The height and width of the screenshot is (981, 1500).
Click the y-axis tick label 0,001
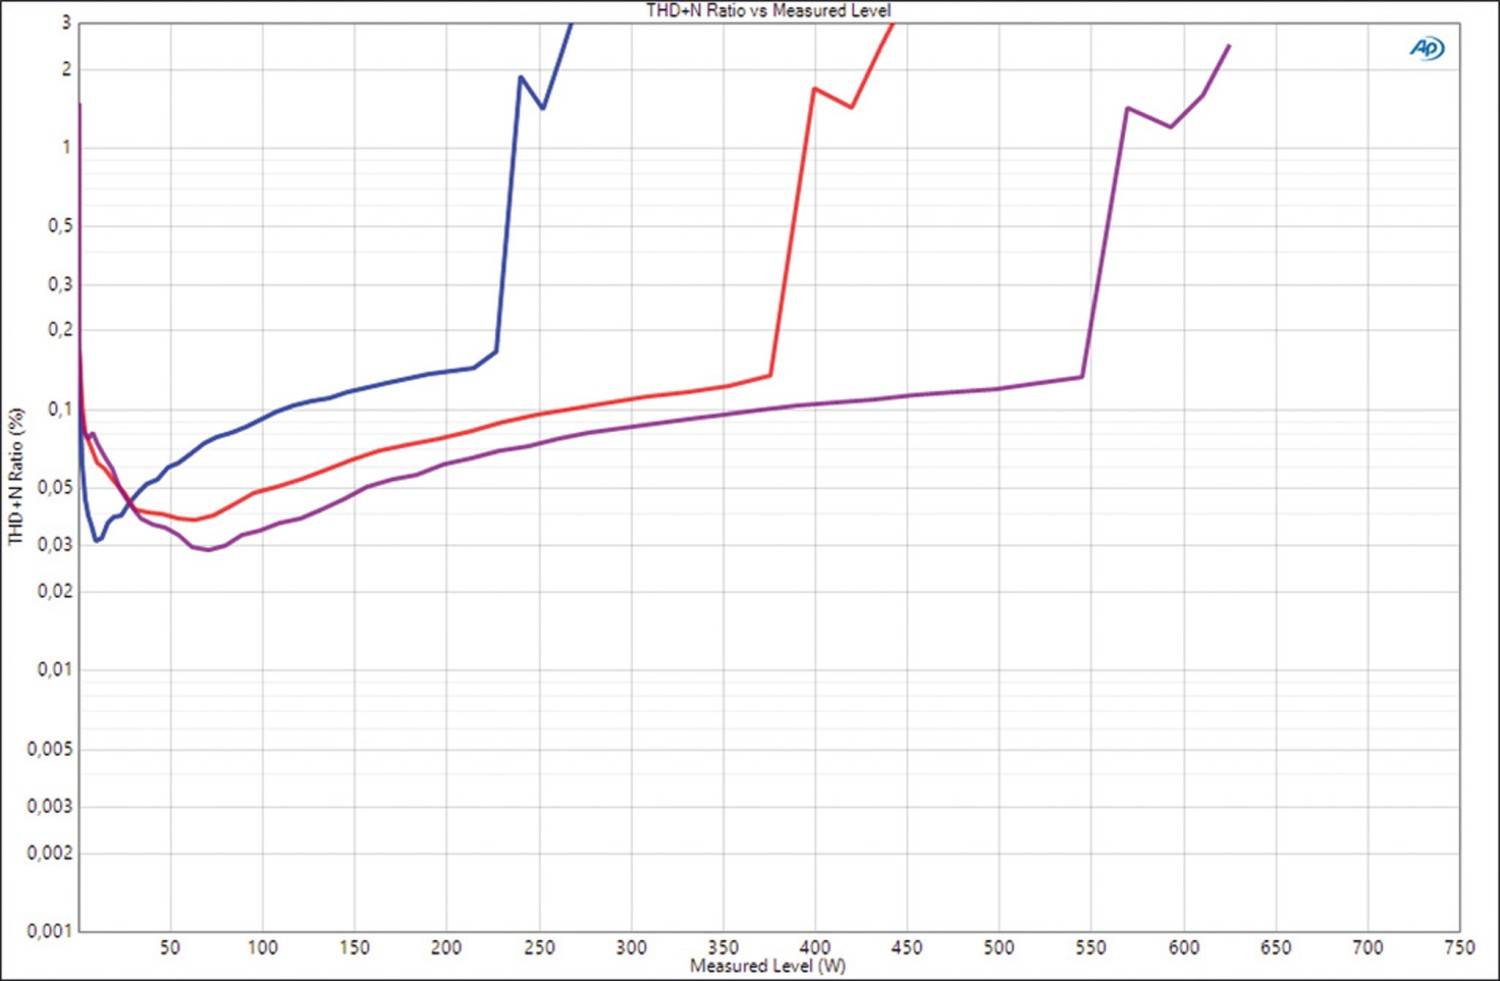[x=49, y=931]
